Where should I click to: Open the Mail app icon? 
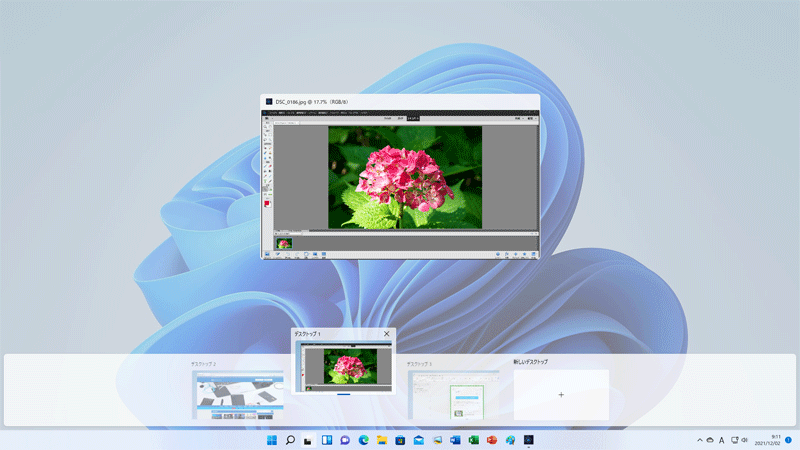click(418, 440)
